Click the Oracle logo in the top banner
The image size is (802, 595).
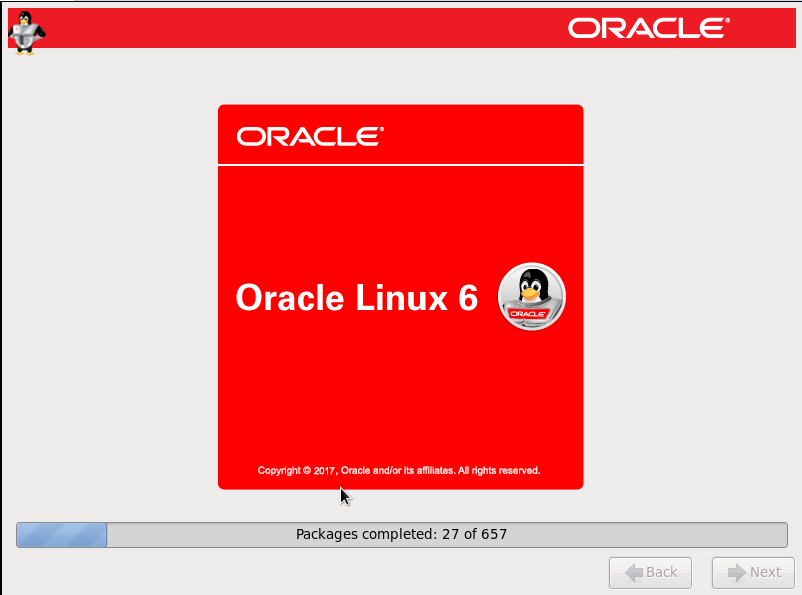coord(649,28)
